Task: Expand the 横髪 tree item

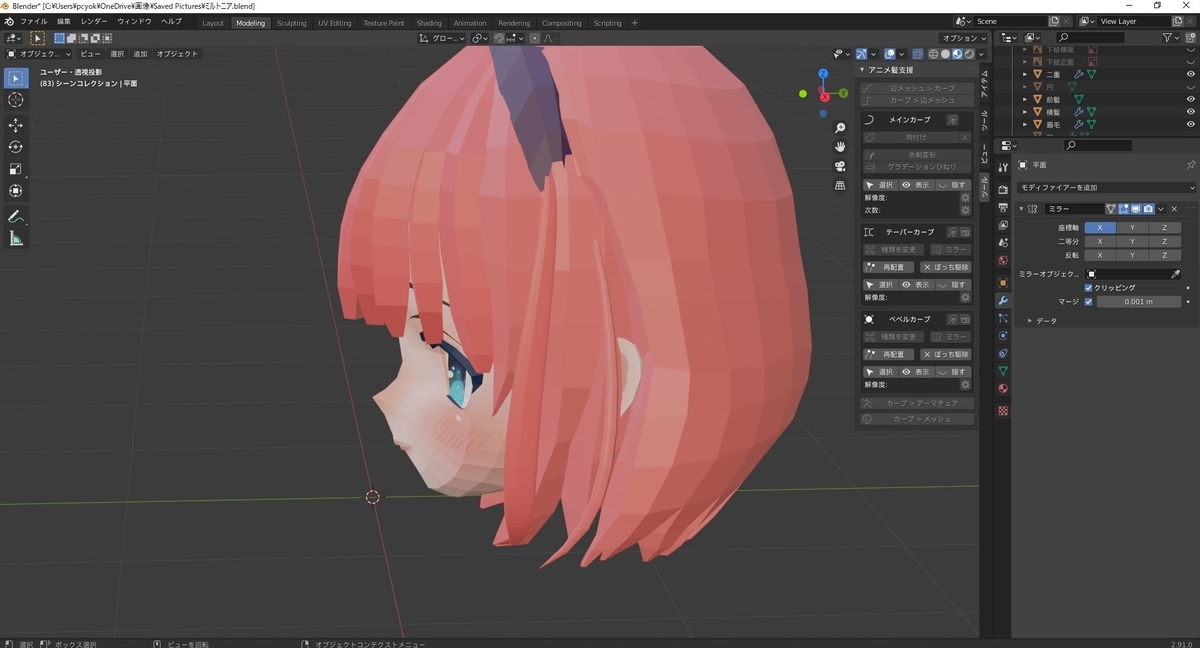Action: pos(1025,112)
